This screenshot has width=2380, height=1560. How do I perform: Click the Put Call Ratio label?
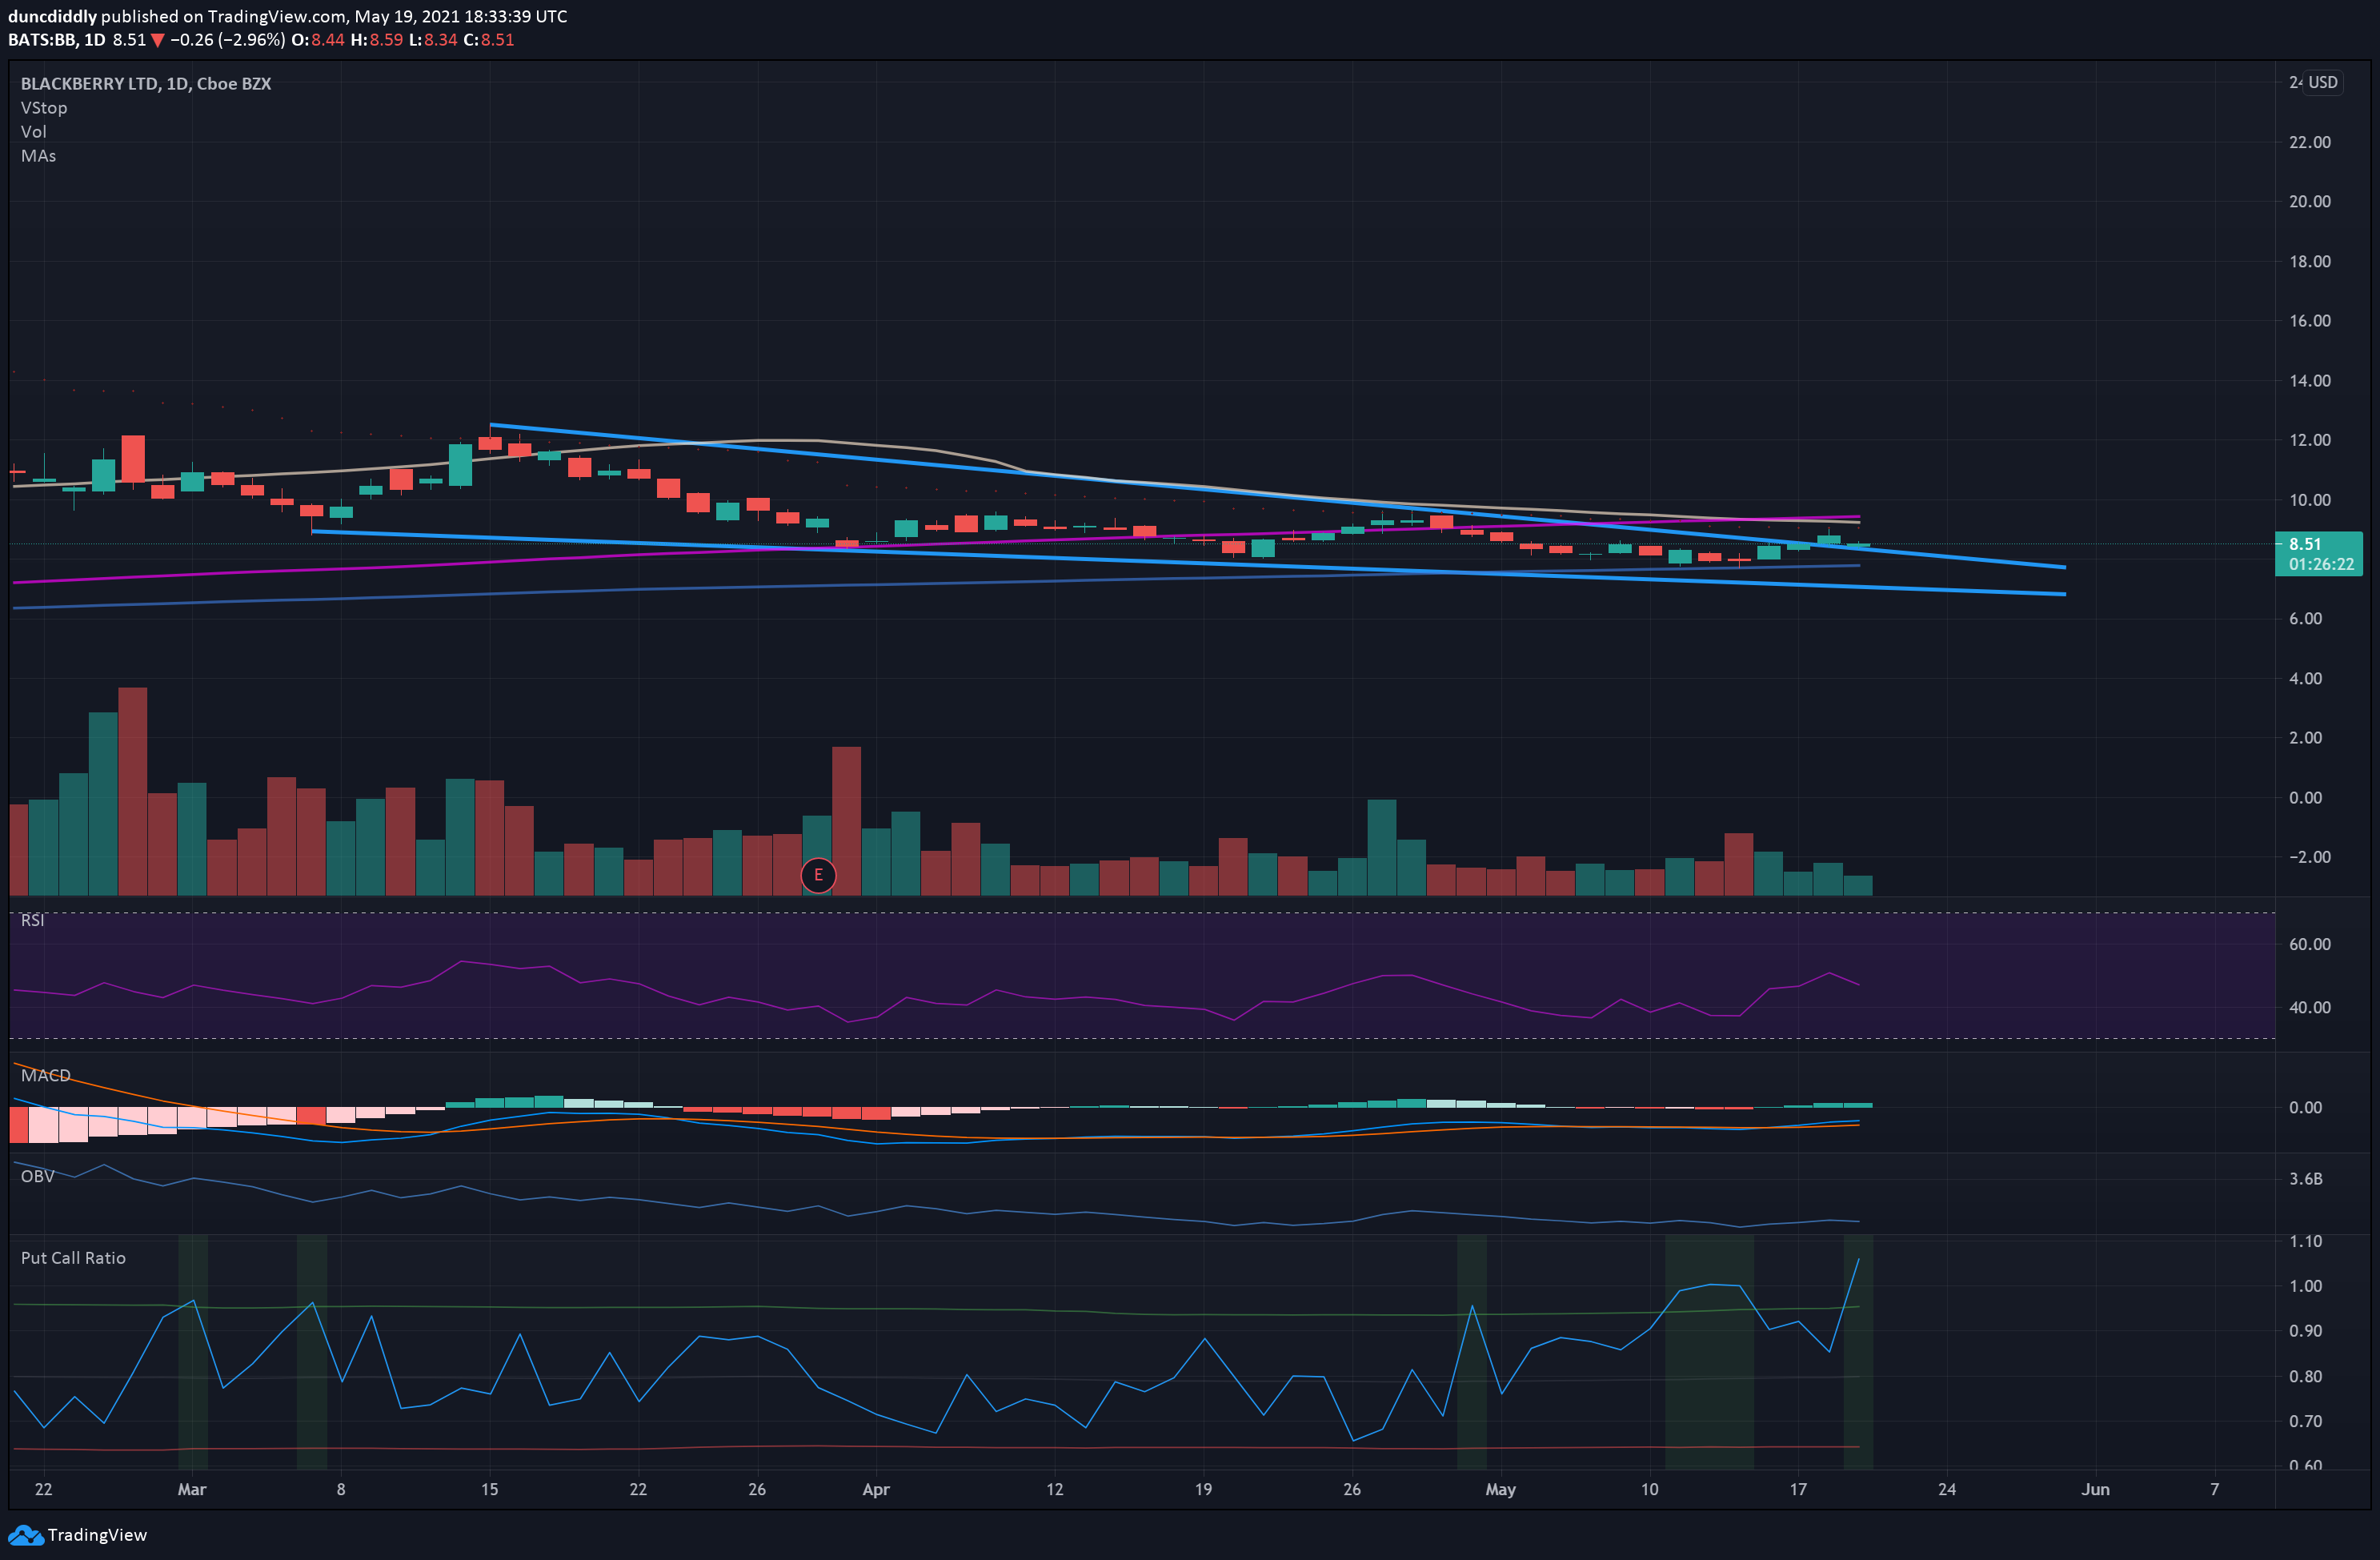tap(73, 1258)
